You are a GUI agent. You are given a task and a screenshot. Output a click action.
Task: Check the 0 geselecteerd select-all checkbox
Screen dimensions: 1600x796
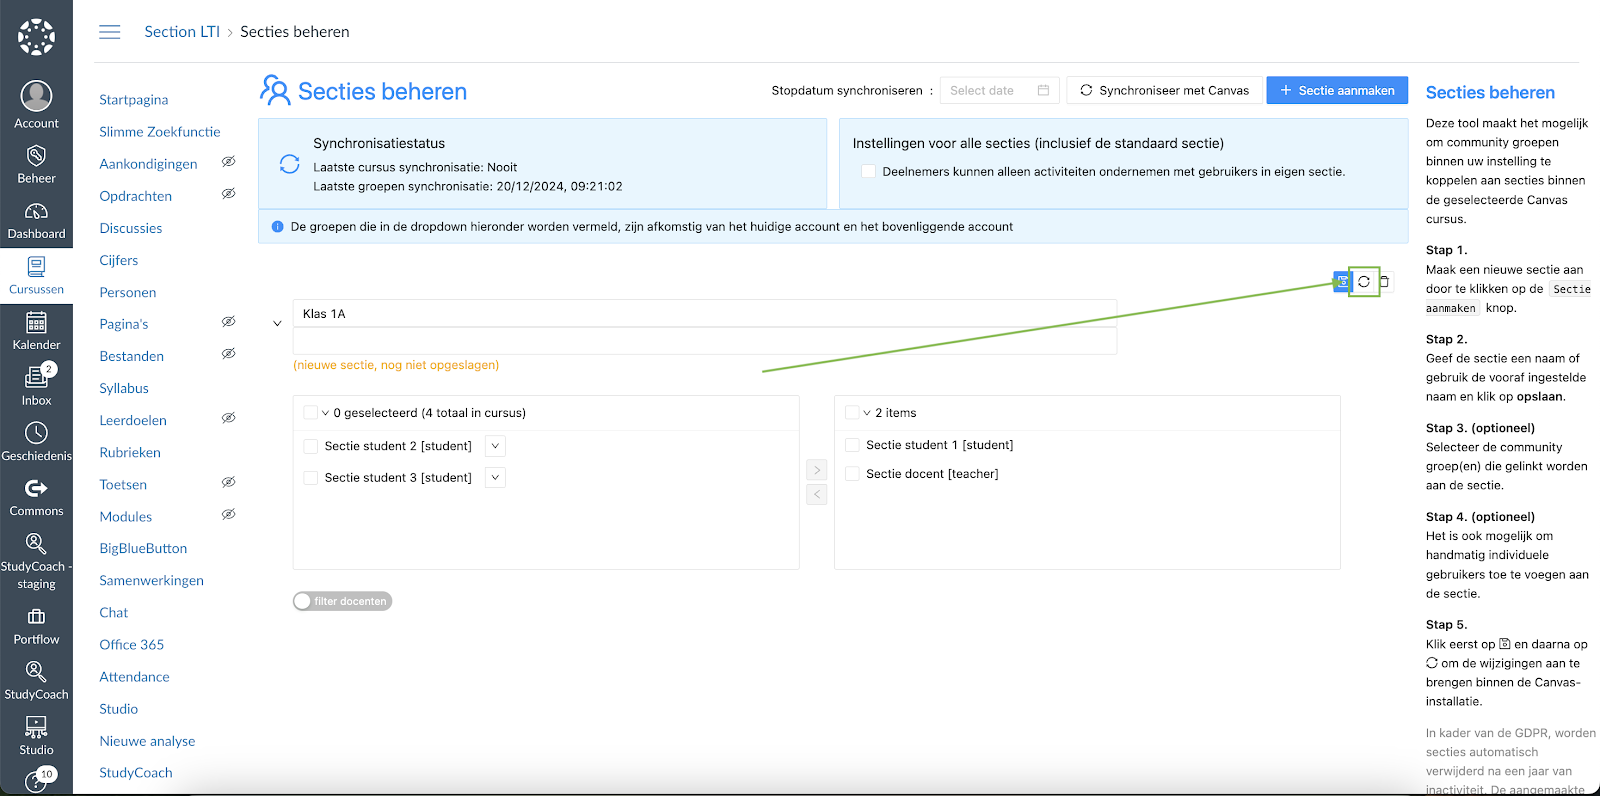pyautogui.click(x=310, y=412)
